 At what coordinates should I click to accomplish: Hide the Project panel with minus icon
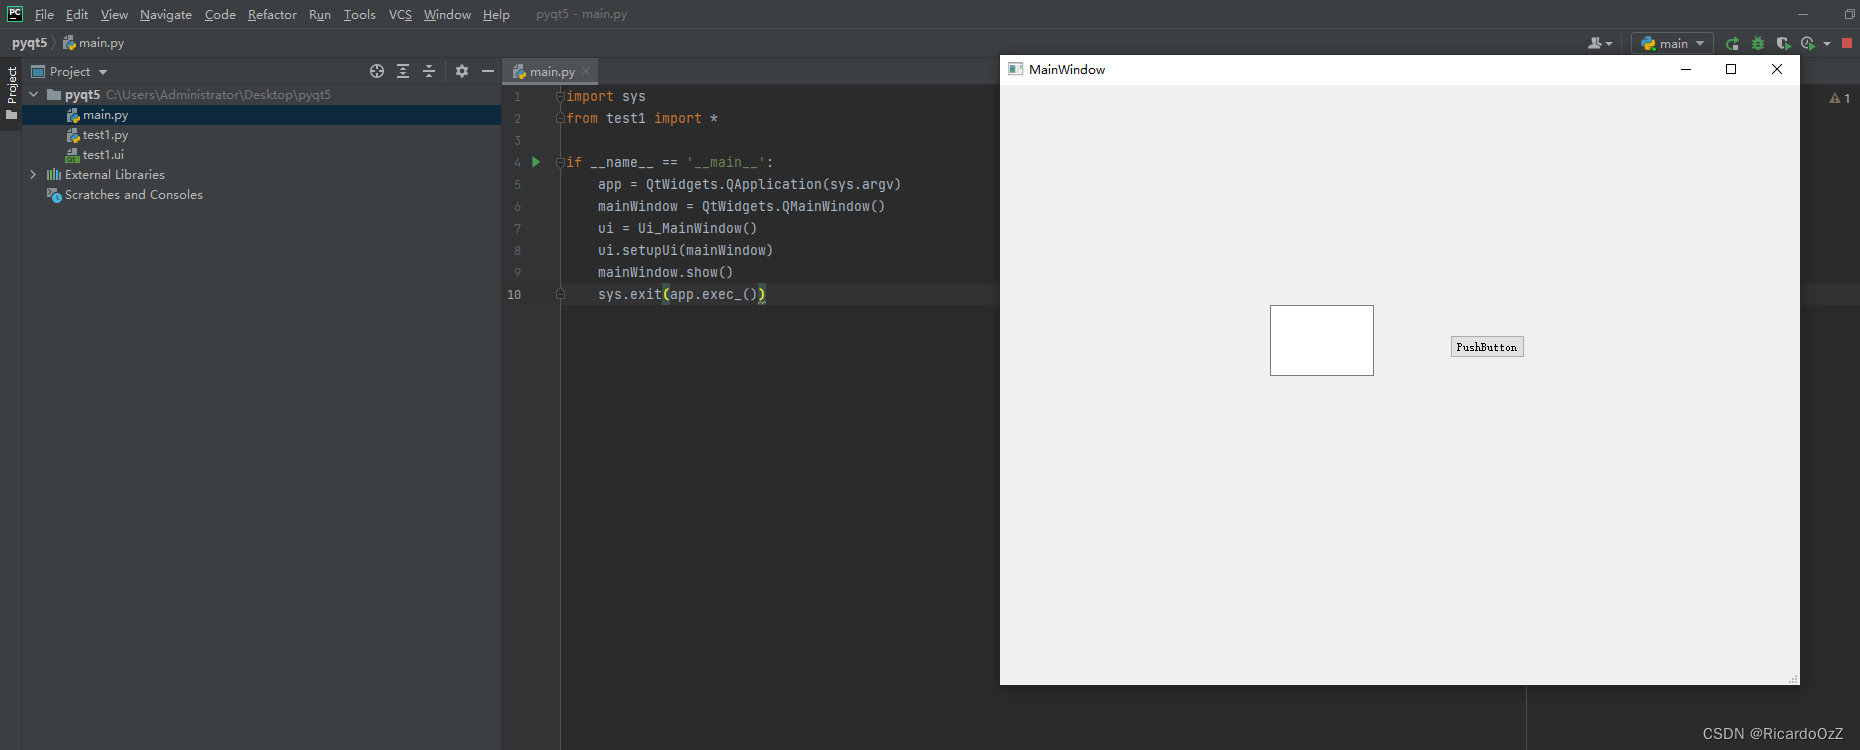pyautogui.click(x=488, y=71)
